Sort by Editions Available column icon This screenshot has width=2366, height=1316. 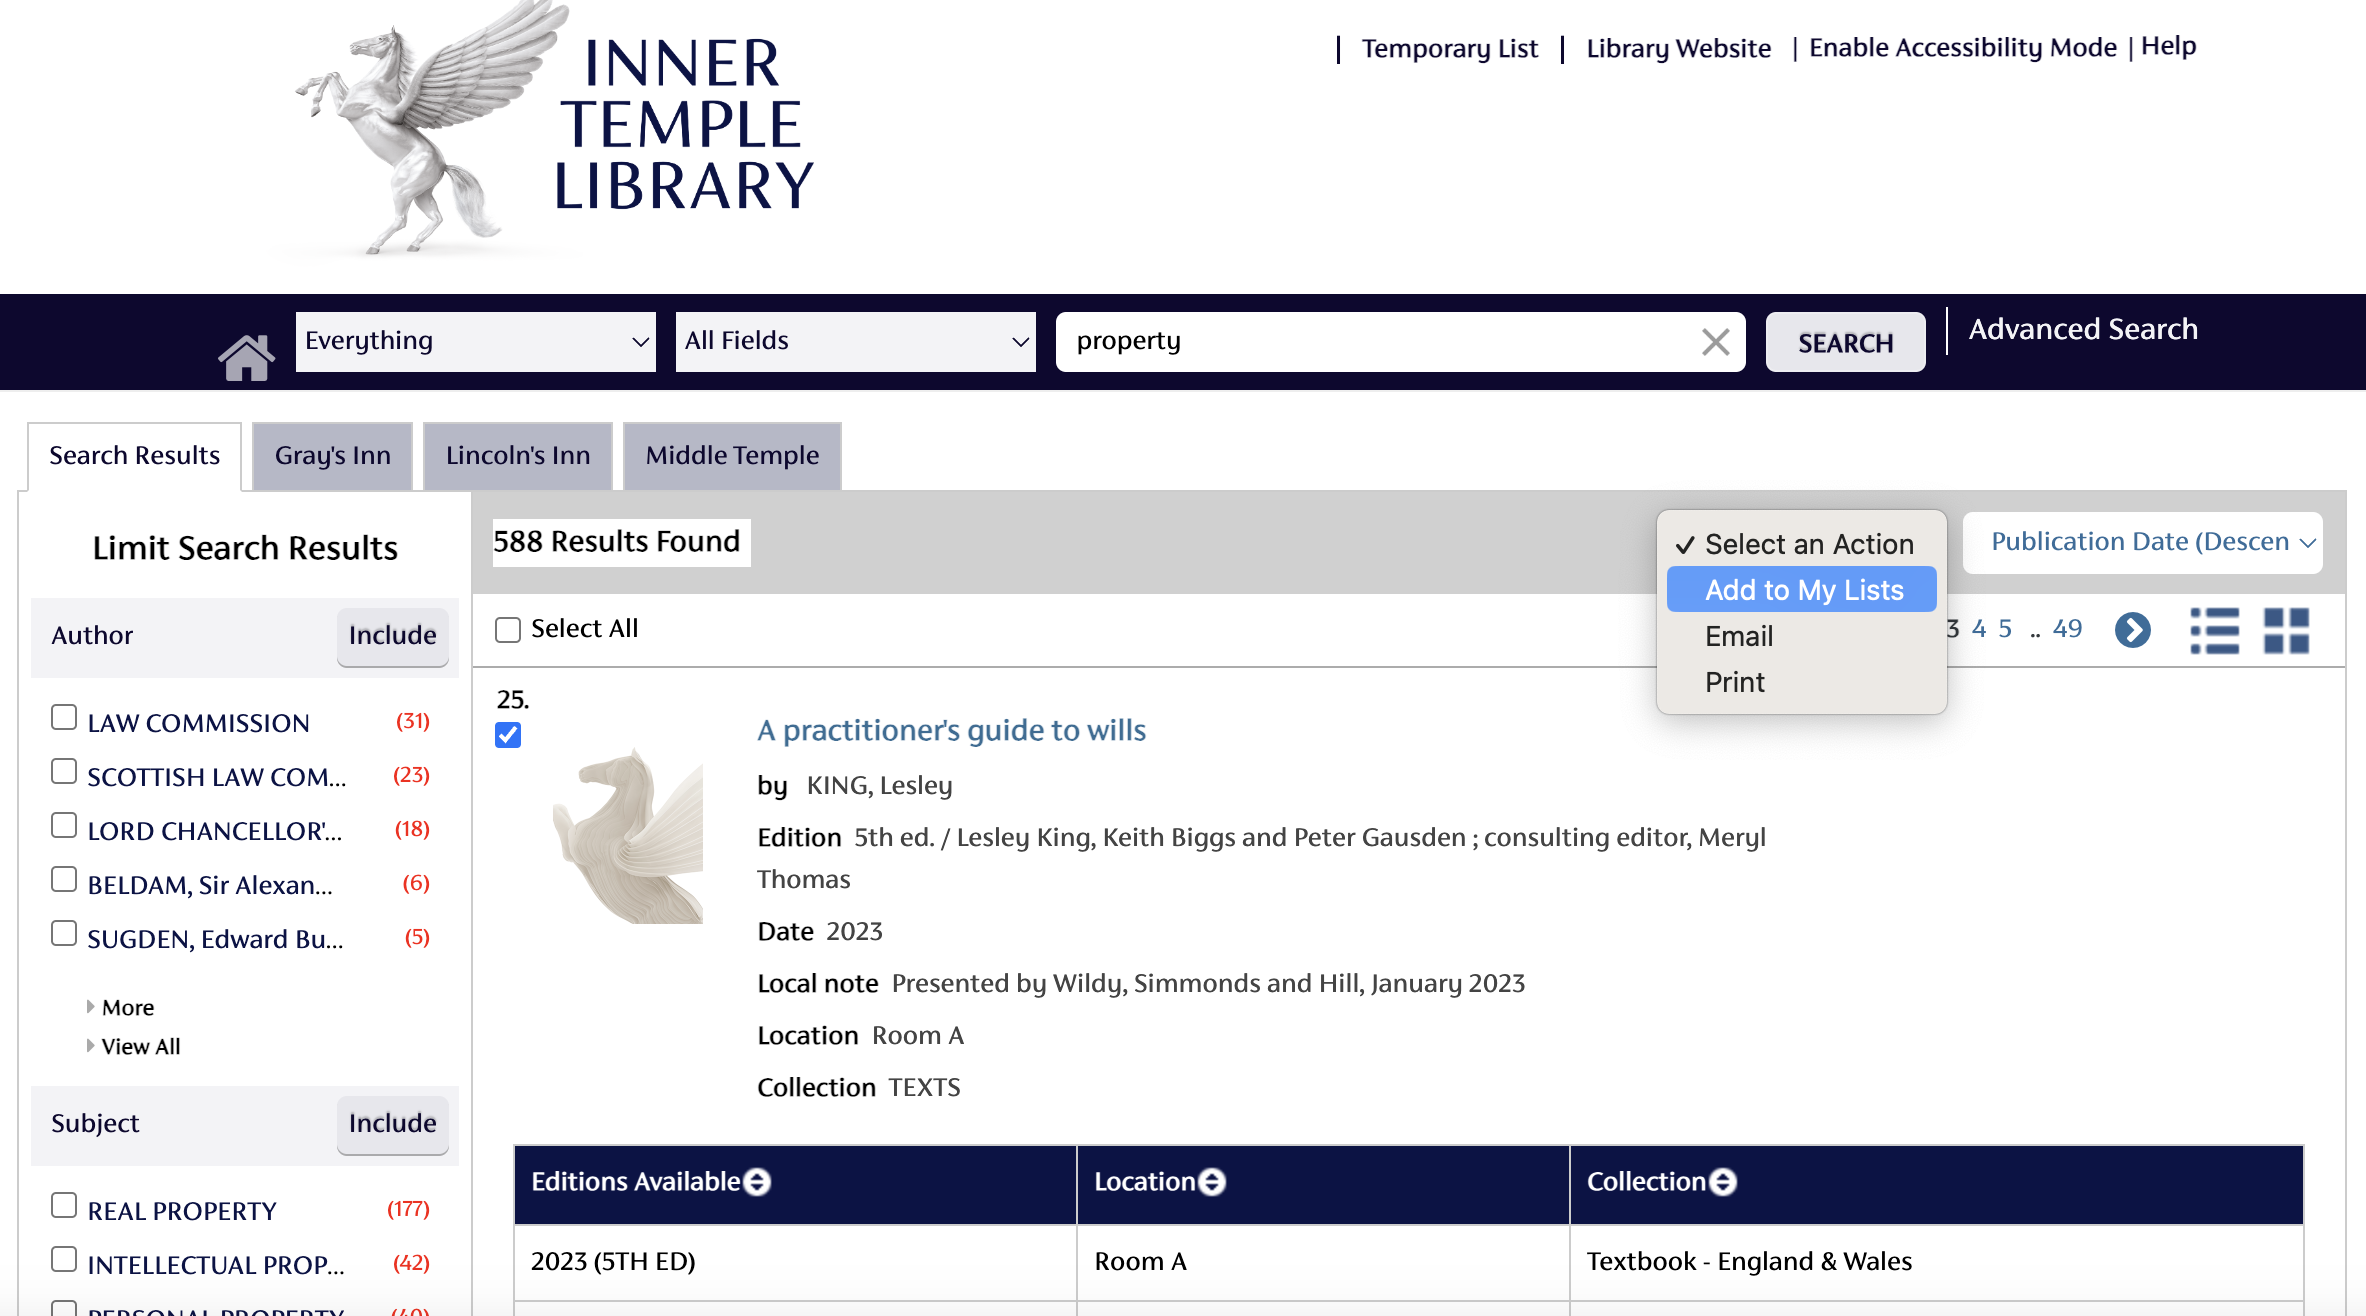(x=758, y=1182)
